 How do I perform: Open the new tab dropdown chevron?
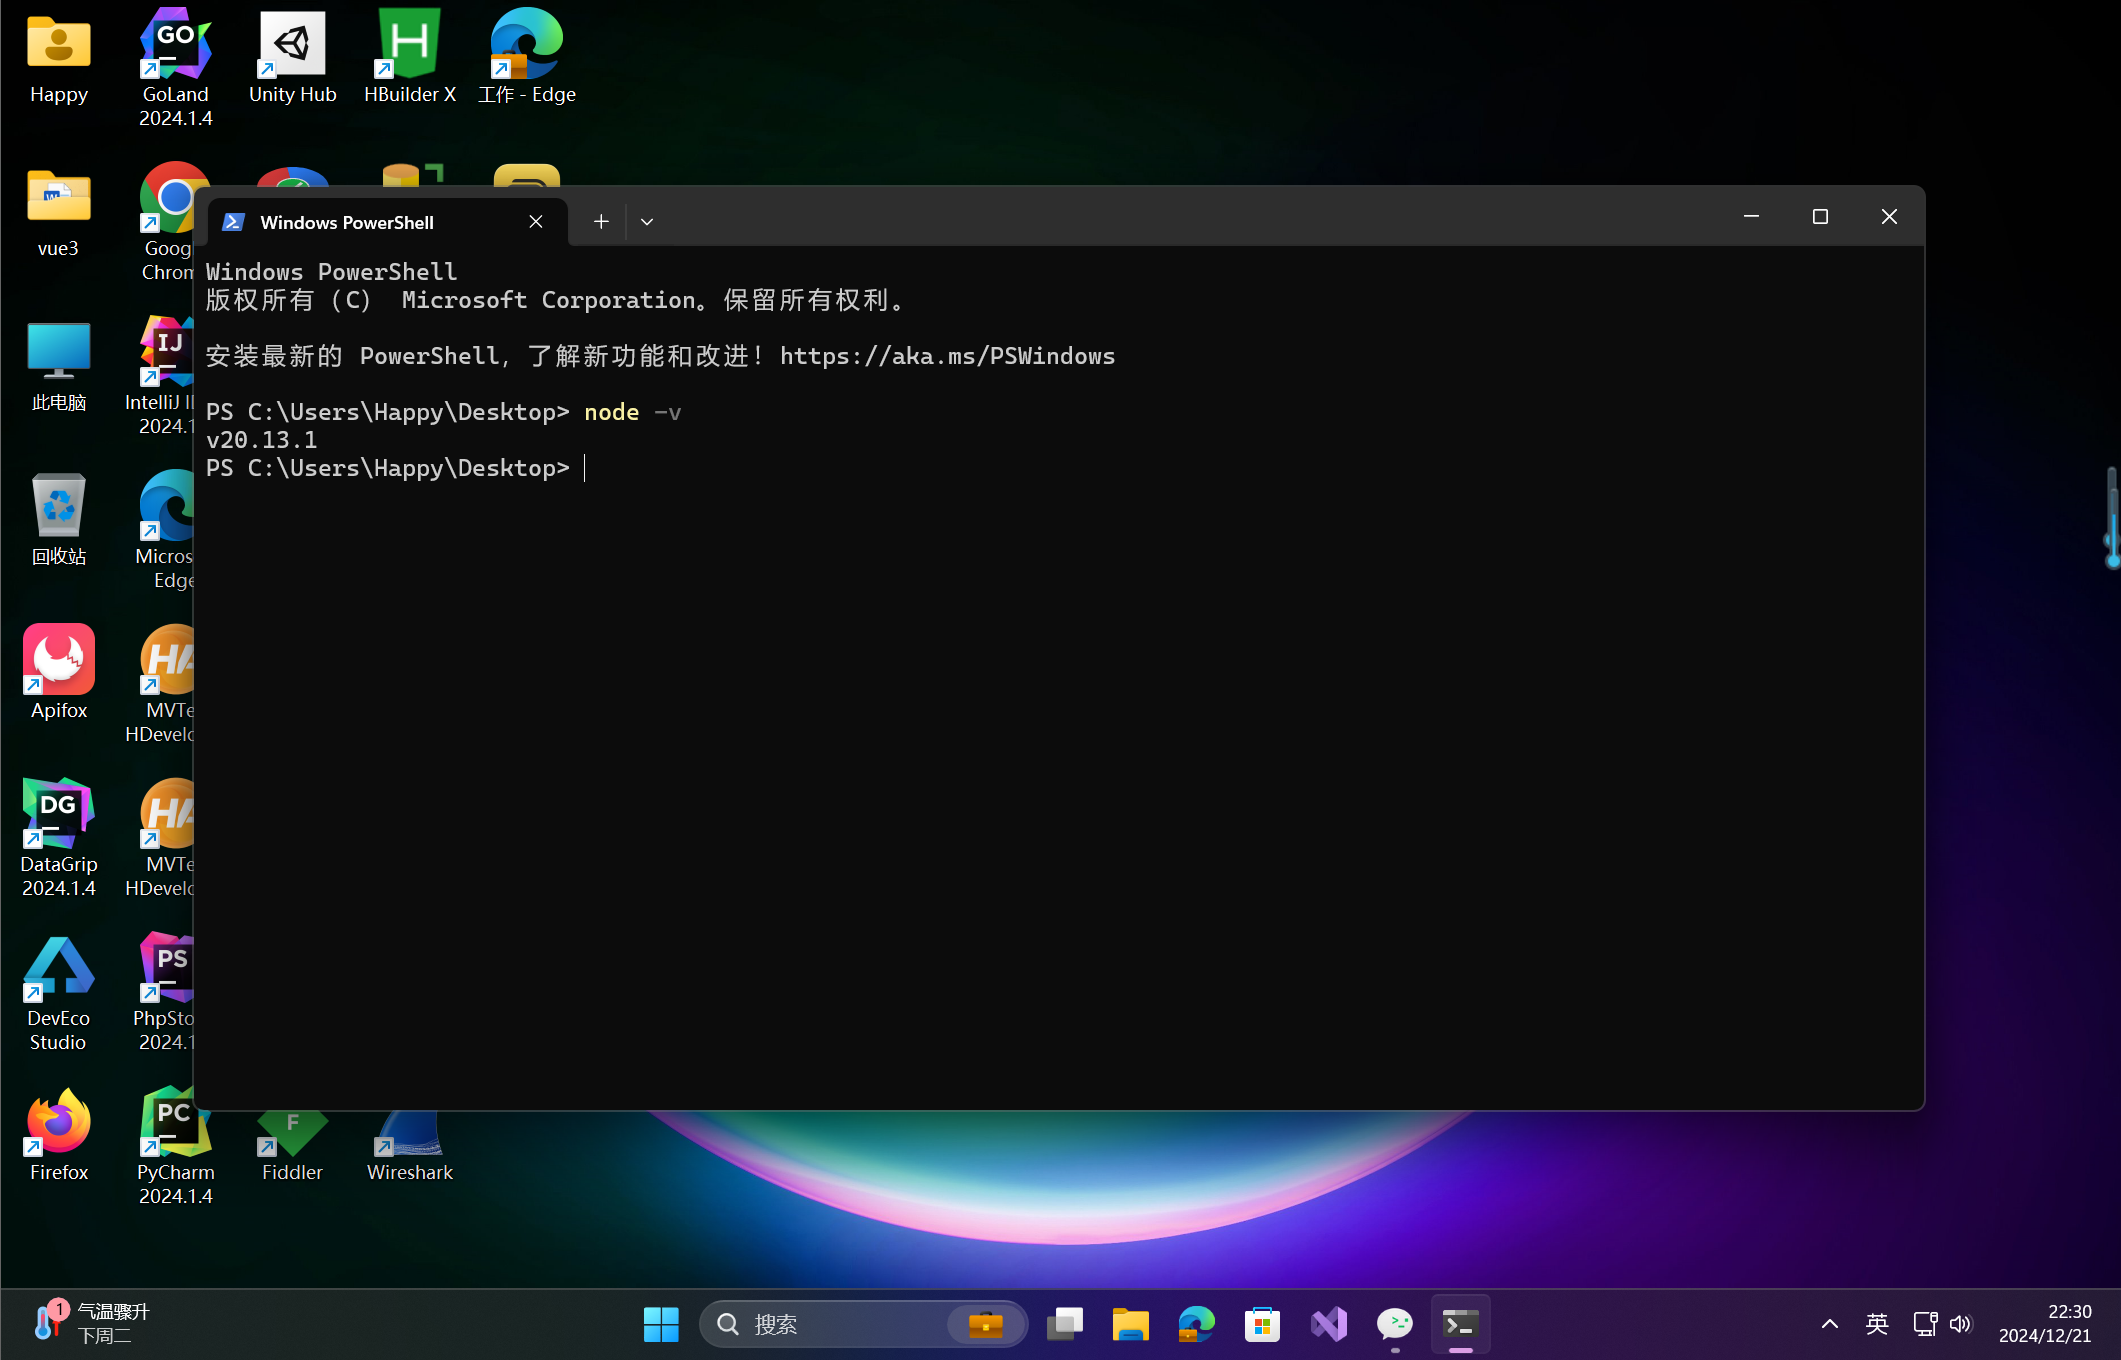(647, 222)
